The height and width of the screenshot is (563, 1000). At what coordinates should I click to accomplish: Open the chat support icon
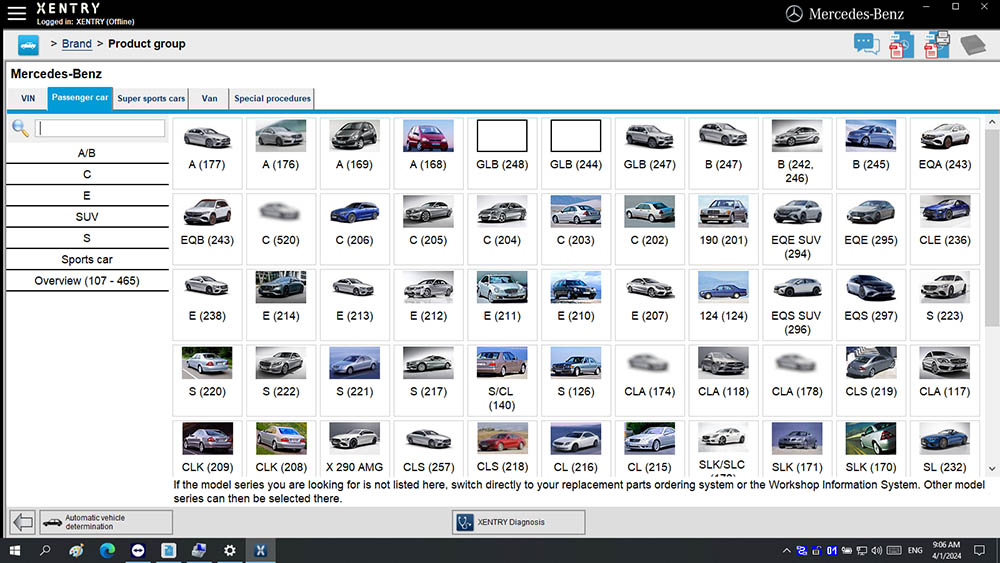[867, 44]
